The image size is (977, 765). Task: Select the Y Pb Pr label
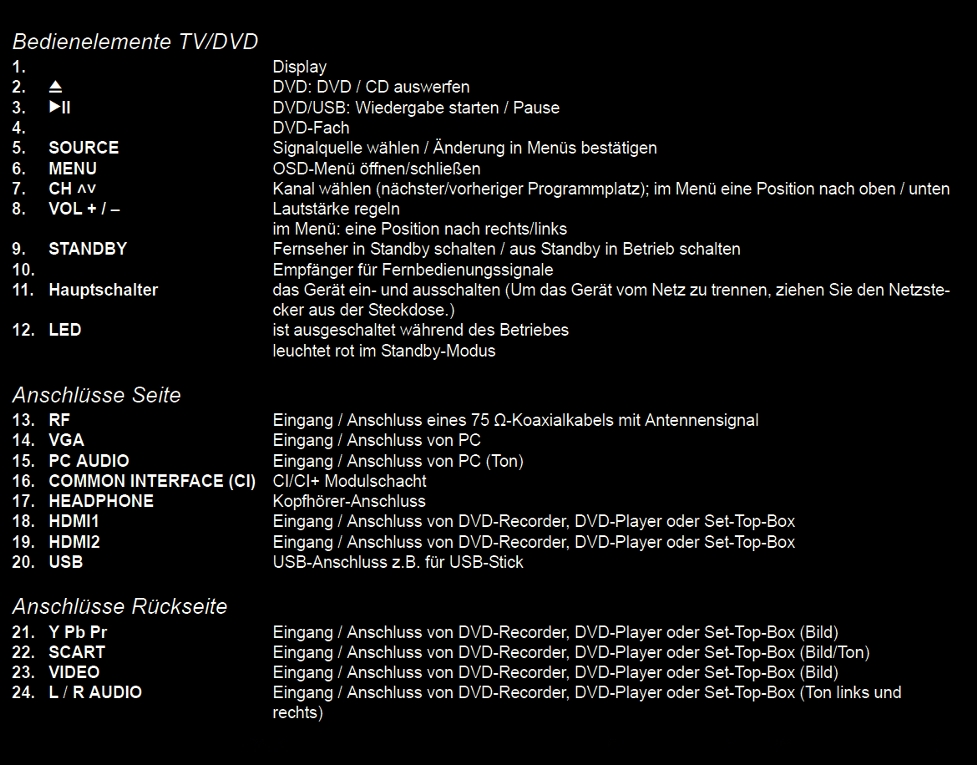[78, 632]
